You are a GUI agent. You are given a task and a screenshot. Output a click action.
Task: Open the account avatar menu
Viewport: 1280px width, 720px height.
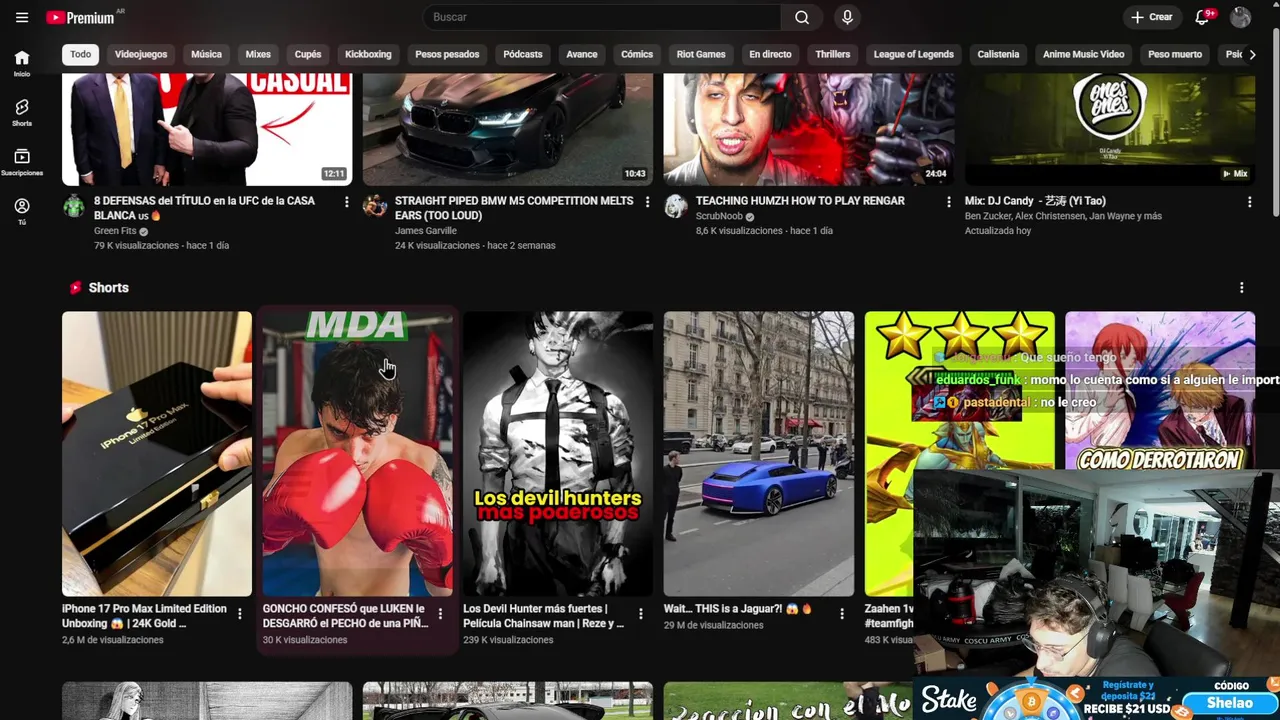1241,17
